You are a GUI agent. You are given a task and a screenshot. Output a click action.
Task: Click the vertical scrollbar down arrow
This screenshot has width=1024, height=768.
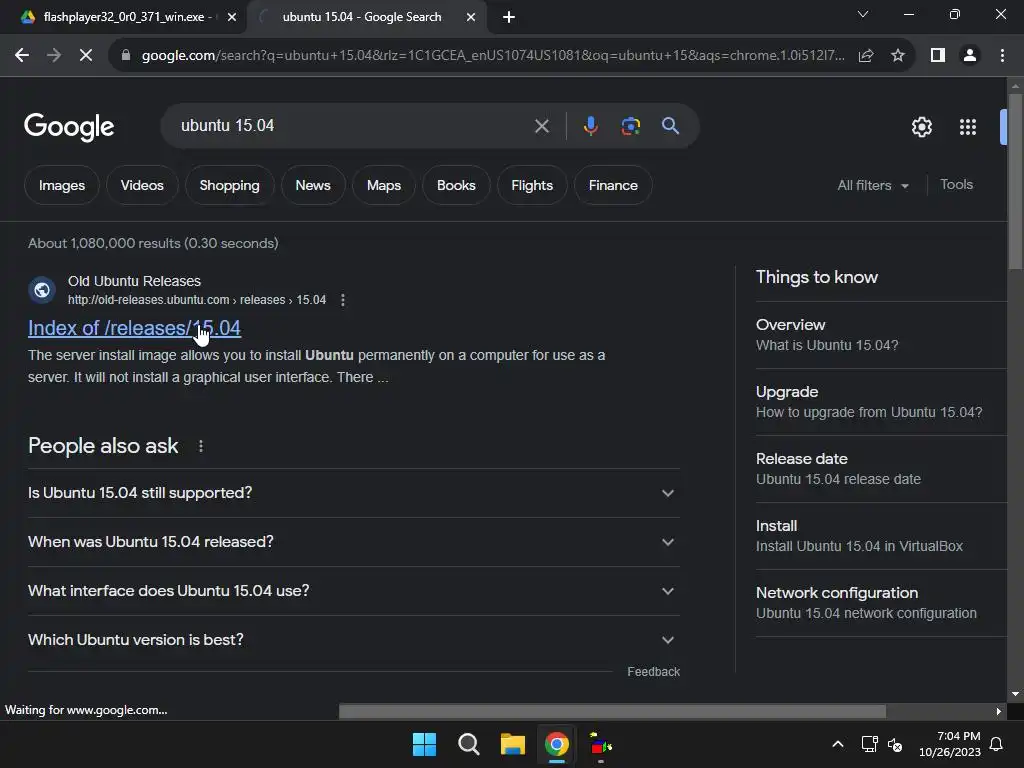pyautogui.click(x=1015, y=694)
